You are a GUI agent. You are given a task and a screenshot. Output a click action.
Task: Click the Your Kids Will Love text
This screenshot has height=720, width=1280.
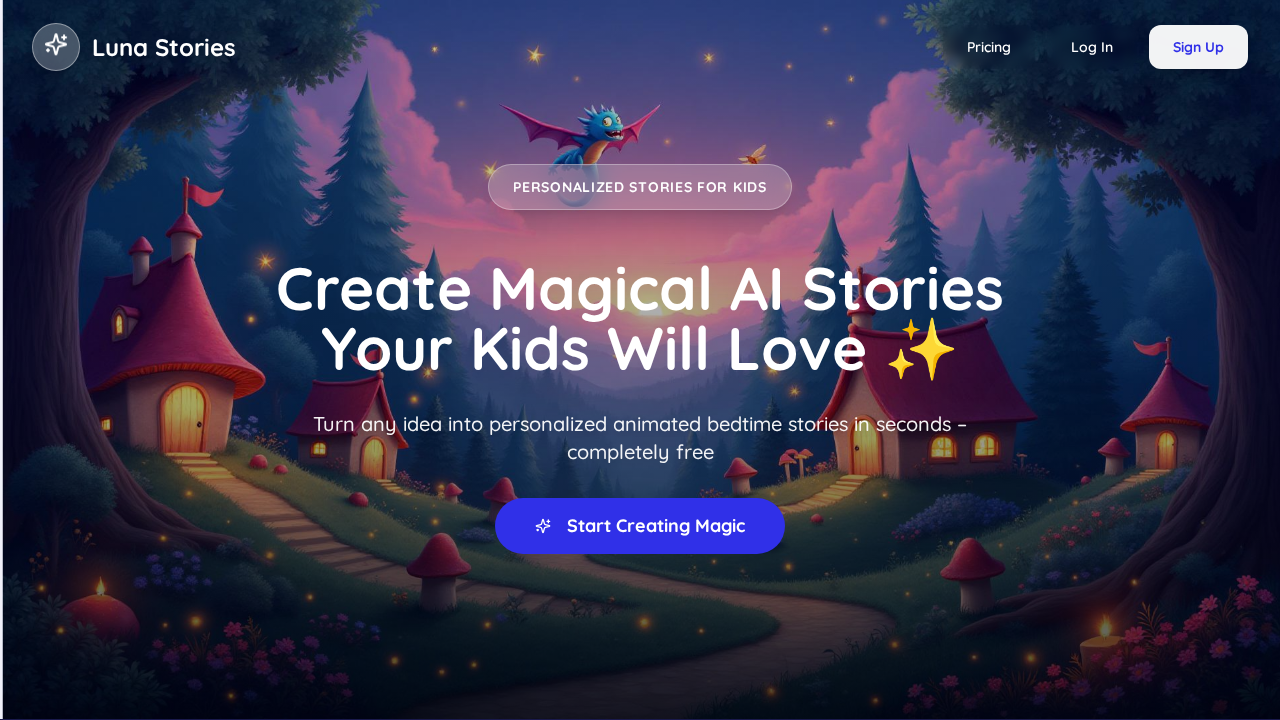(x=594, y=350)
